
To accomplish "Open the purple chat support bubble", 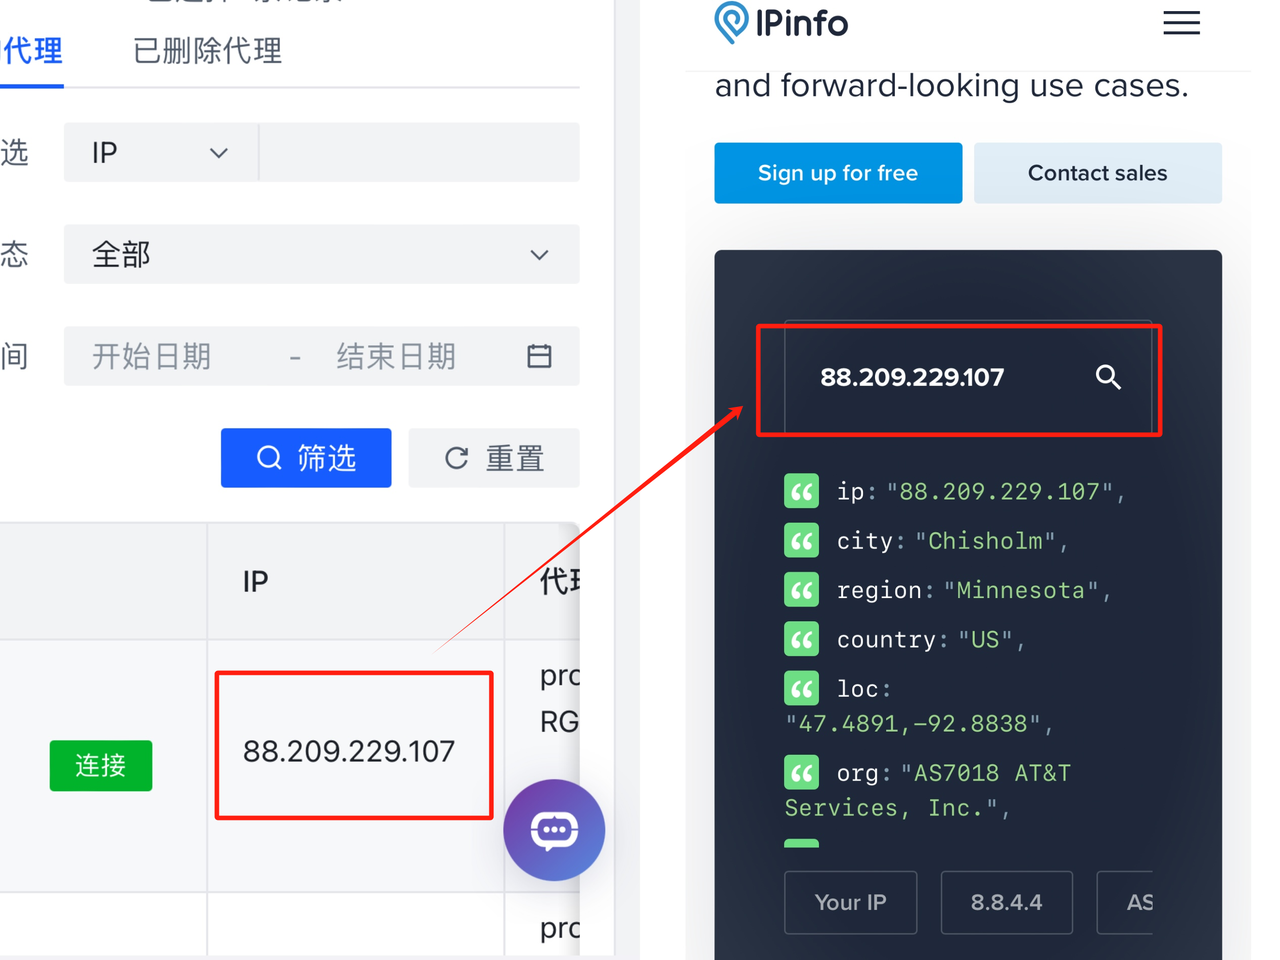I will point(554,830).
